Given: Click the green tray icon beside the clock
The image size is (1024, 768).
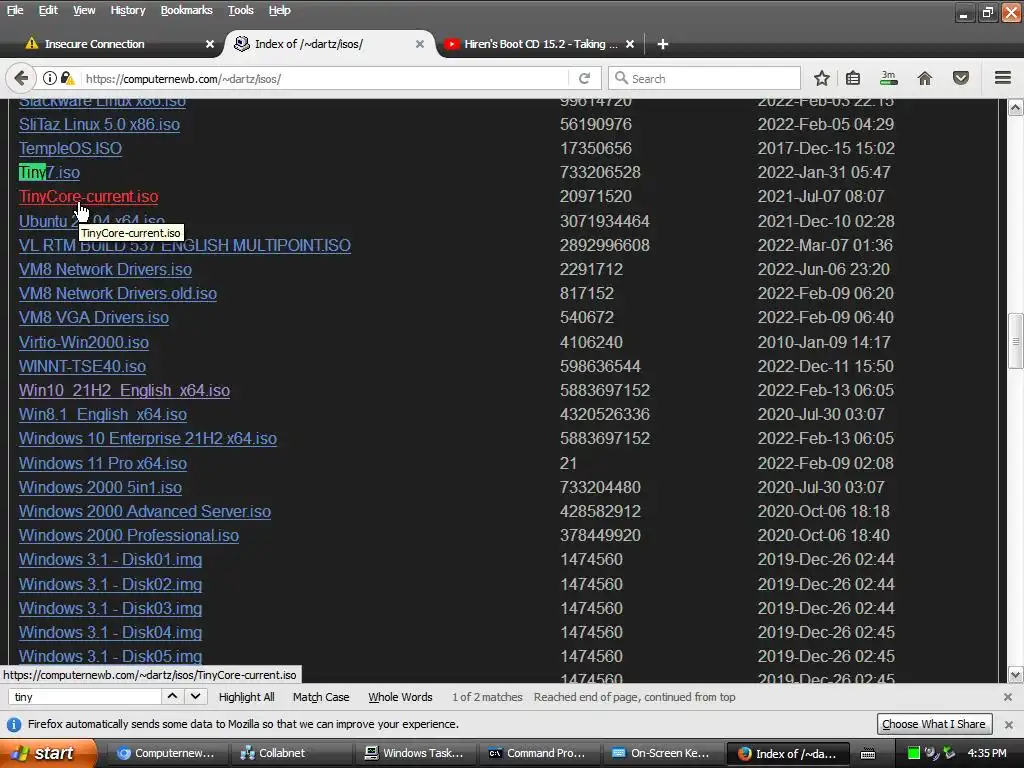Looking at the screenshot, I should point(914,753).
